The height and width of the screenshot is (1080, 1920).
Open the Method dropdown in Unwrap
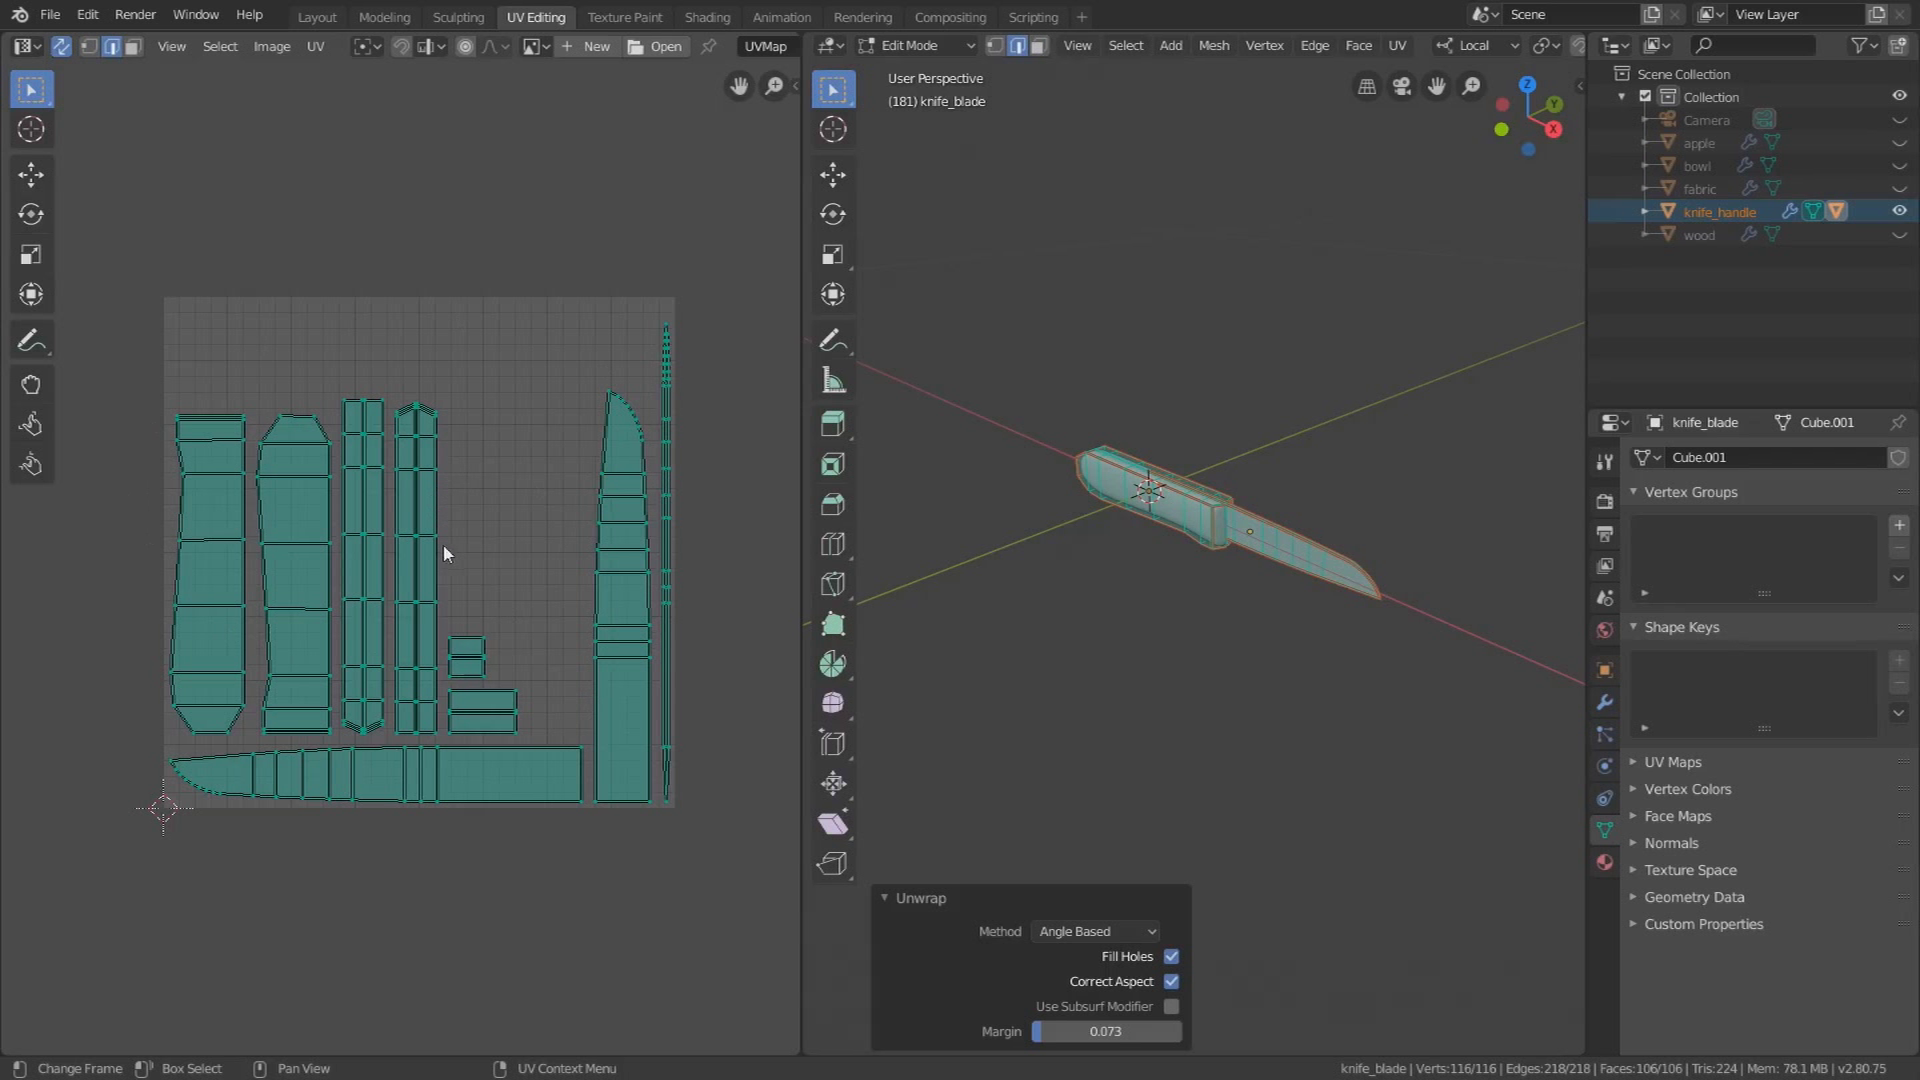1097,931
